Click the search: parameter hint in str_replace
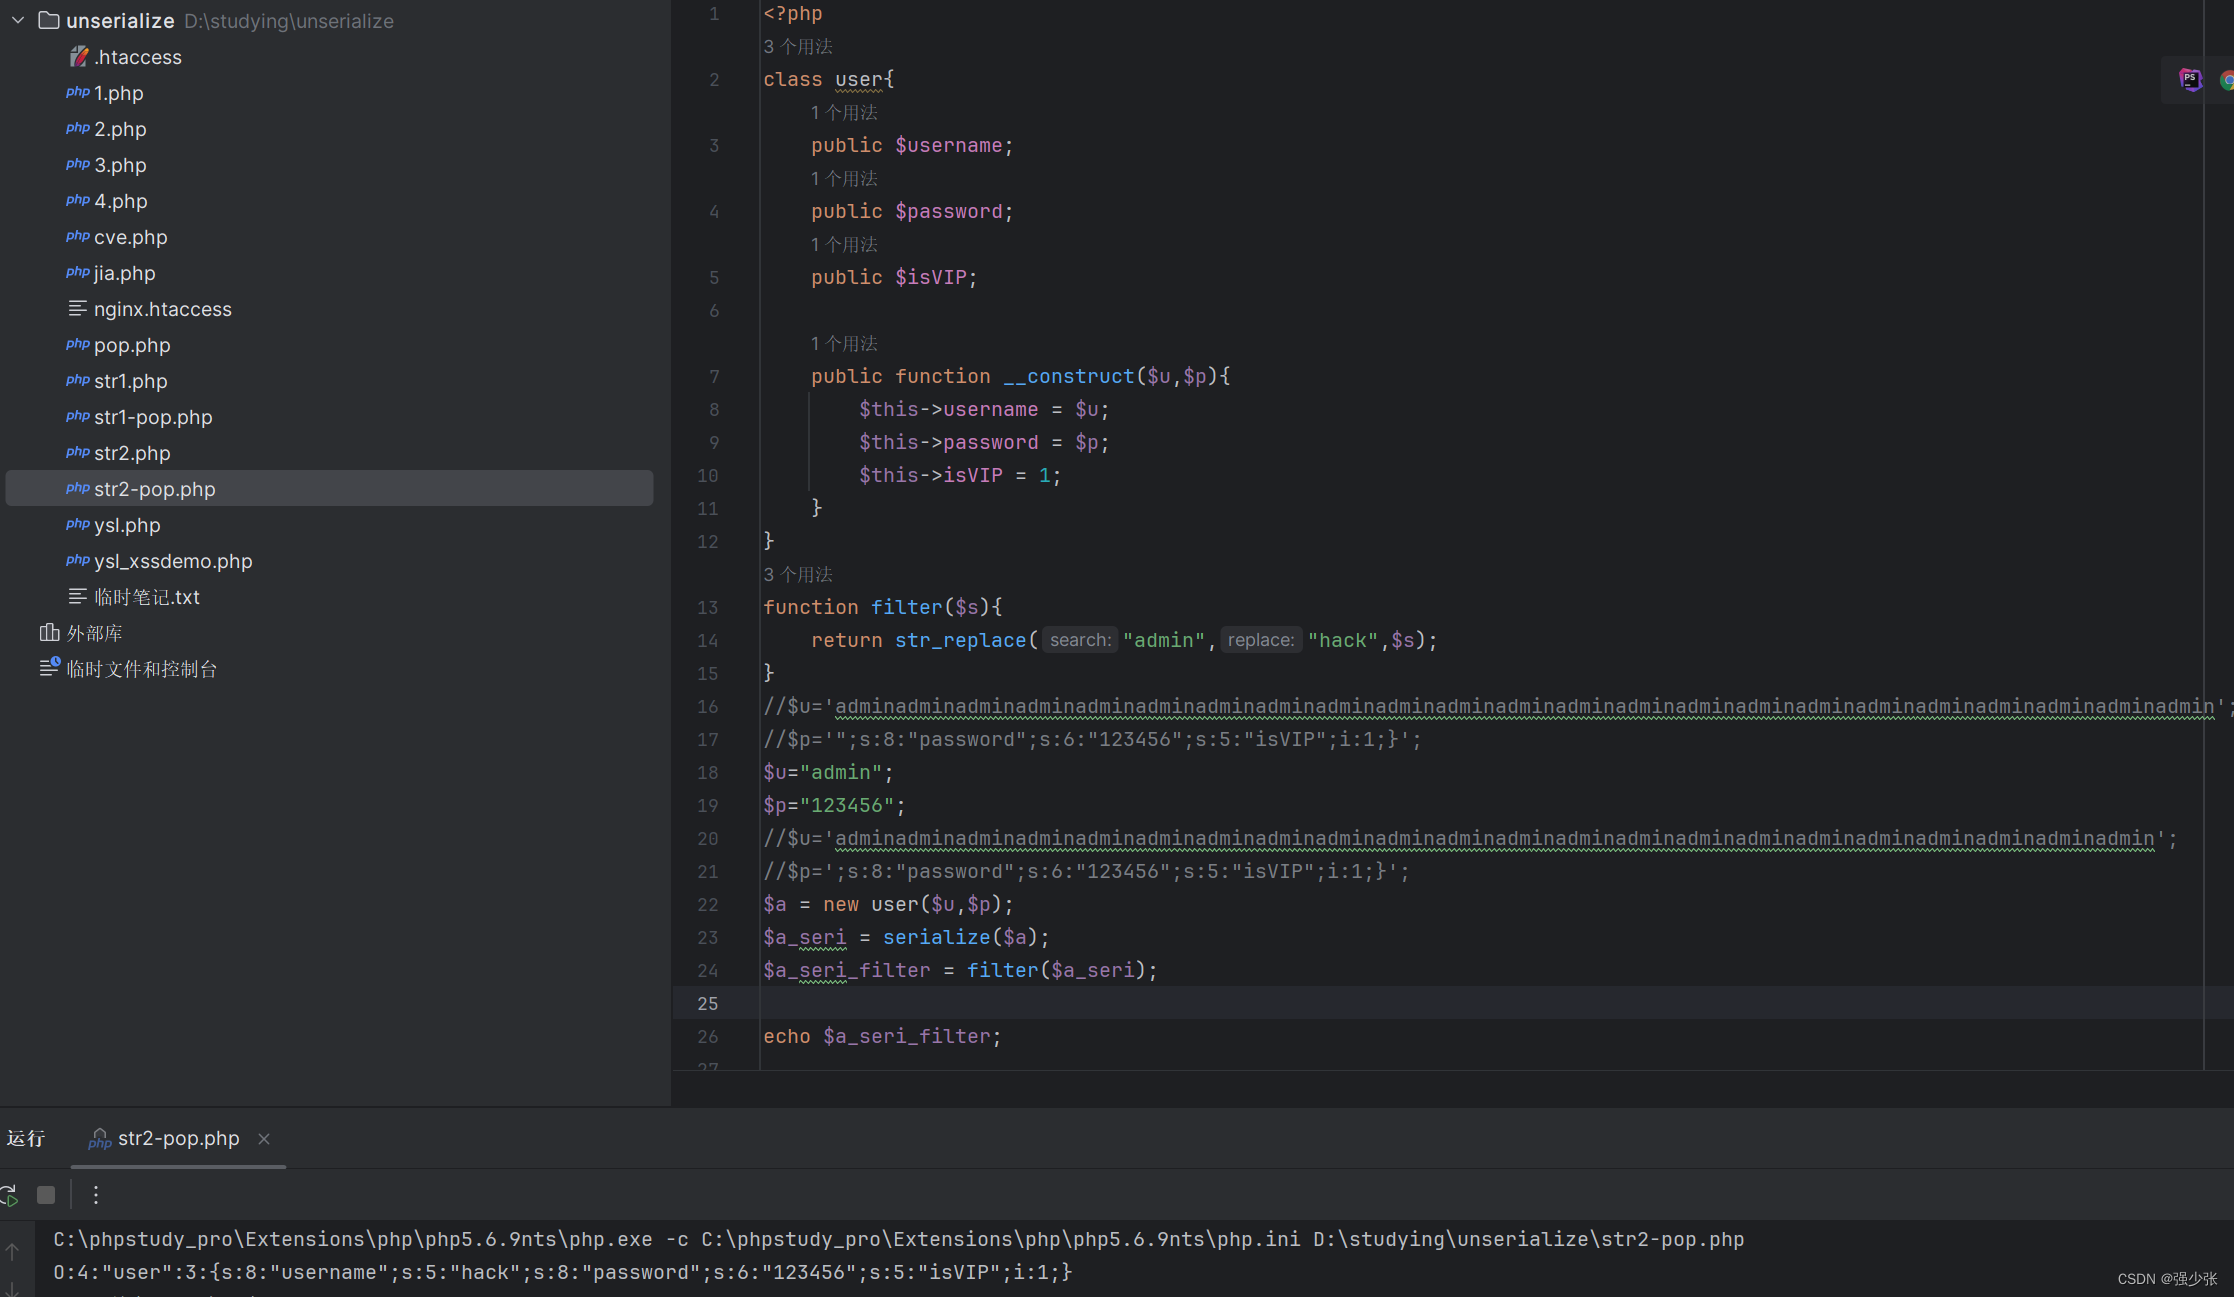Viewport: 2234px width, 1297px height. (1079, 640)
